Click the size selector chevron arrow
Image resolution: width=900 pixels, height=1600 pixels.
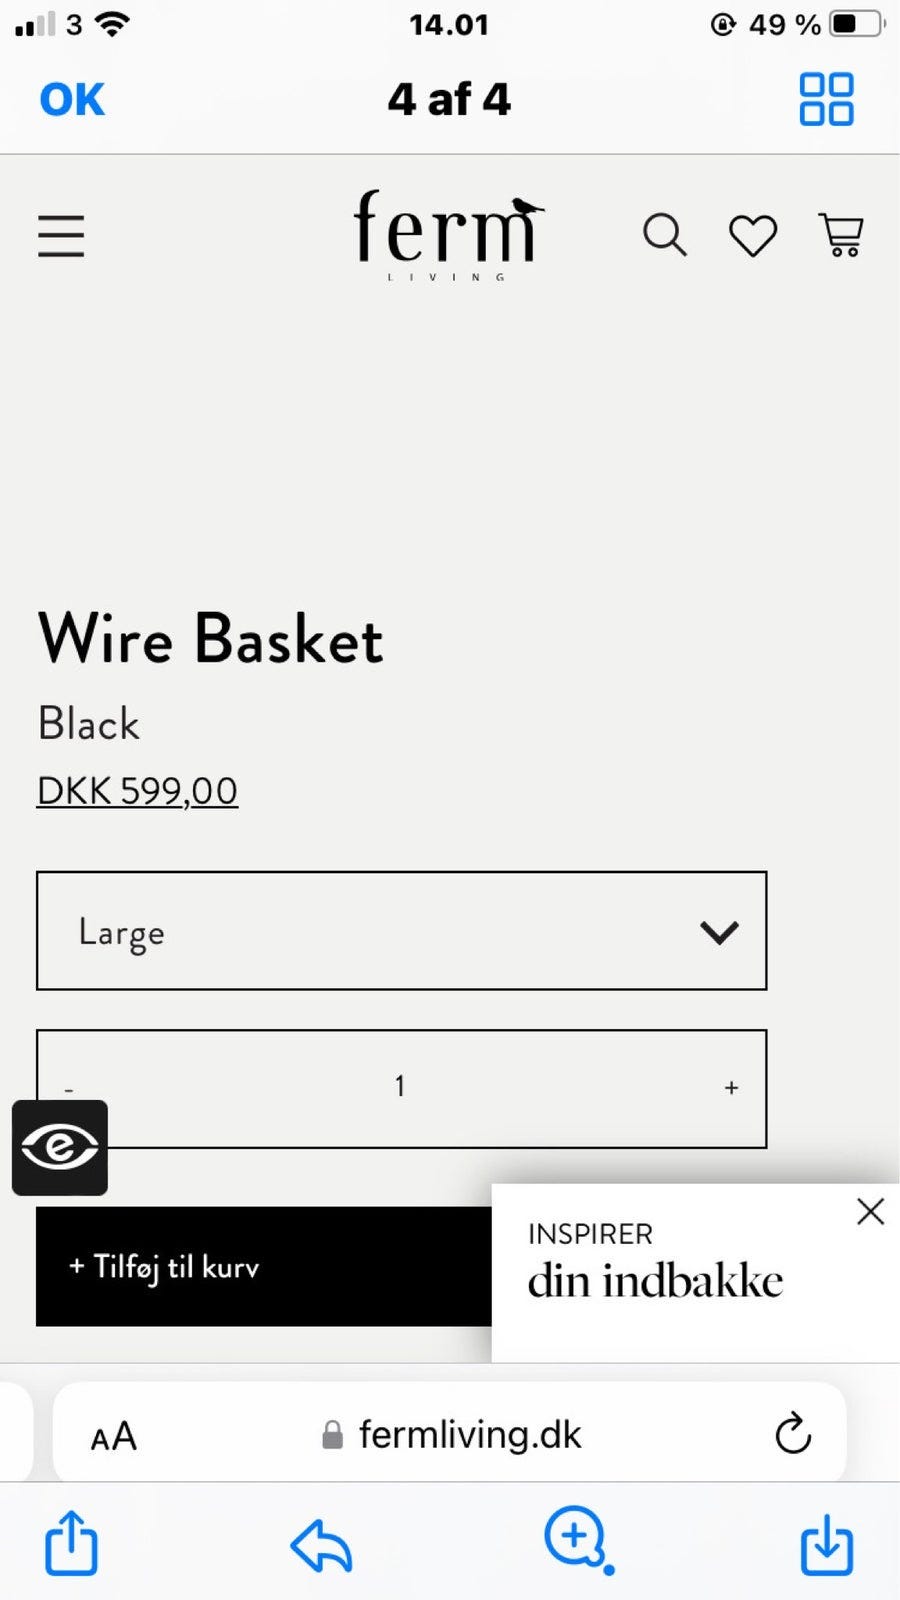(x=719, y=932)
